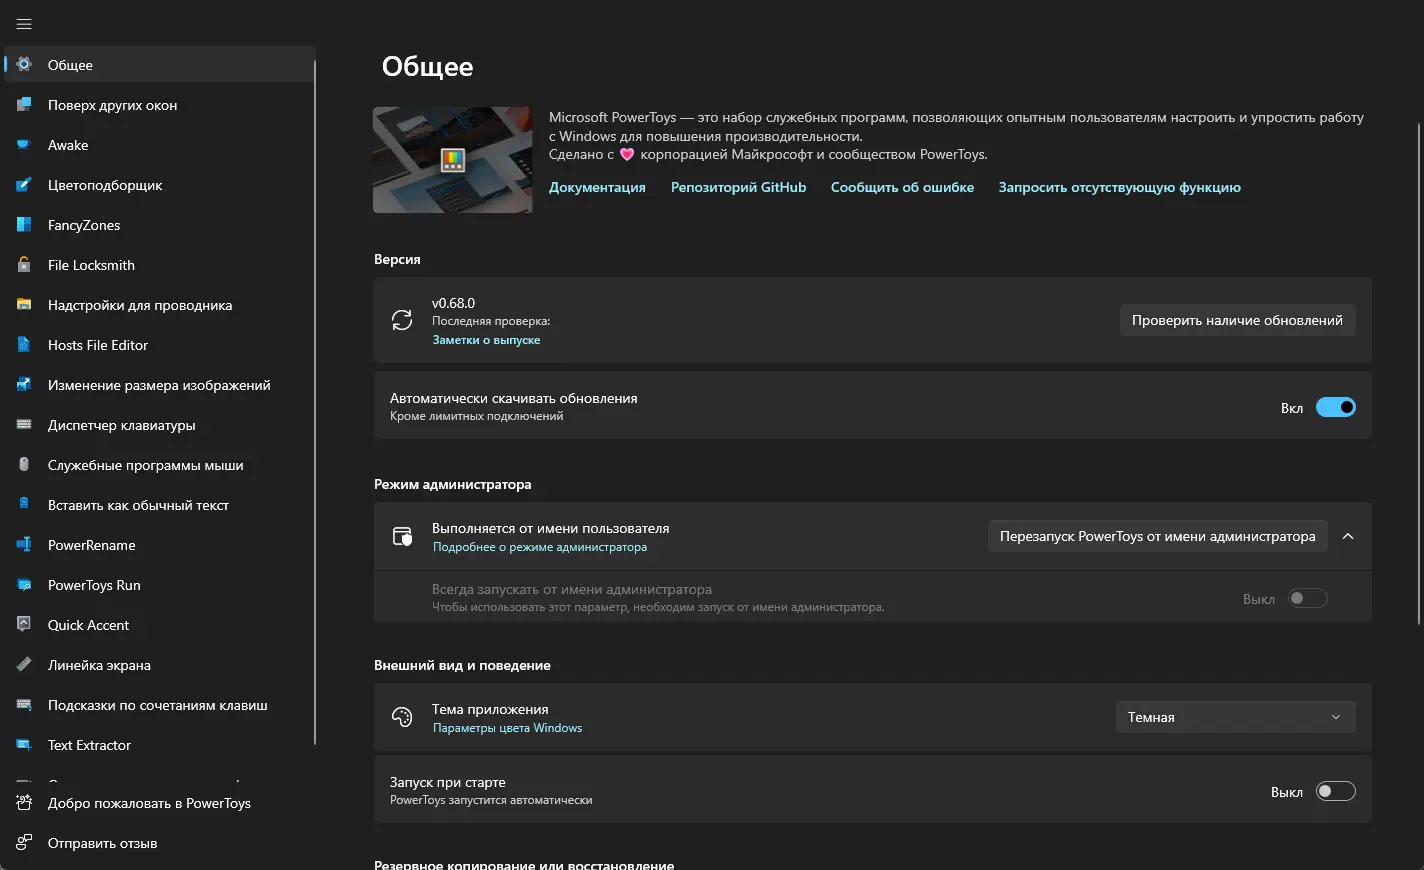
Task: Click the Версия section heading
Action: click(397, 259)
